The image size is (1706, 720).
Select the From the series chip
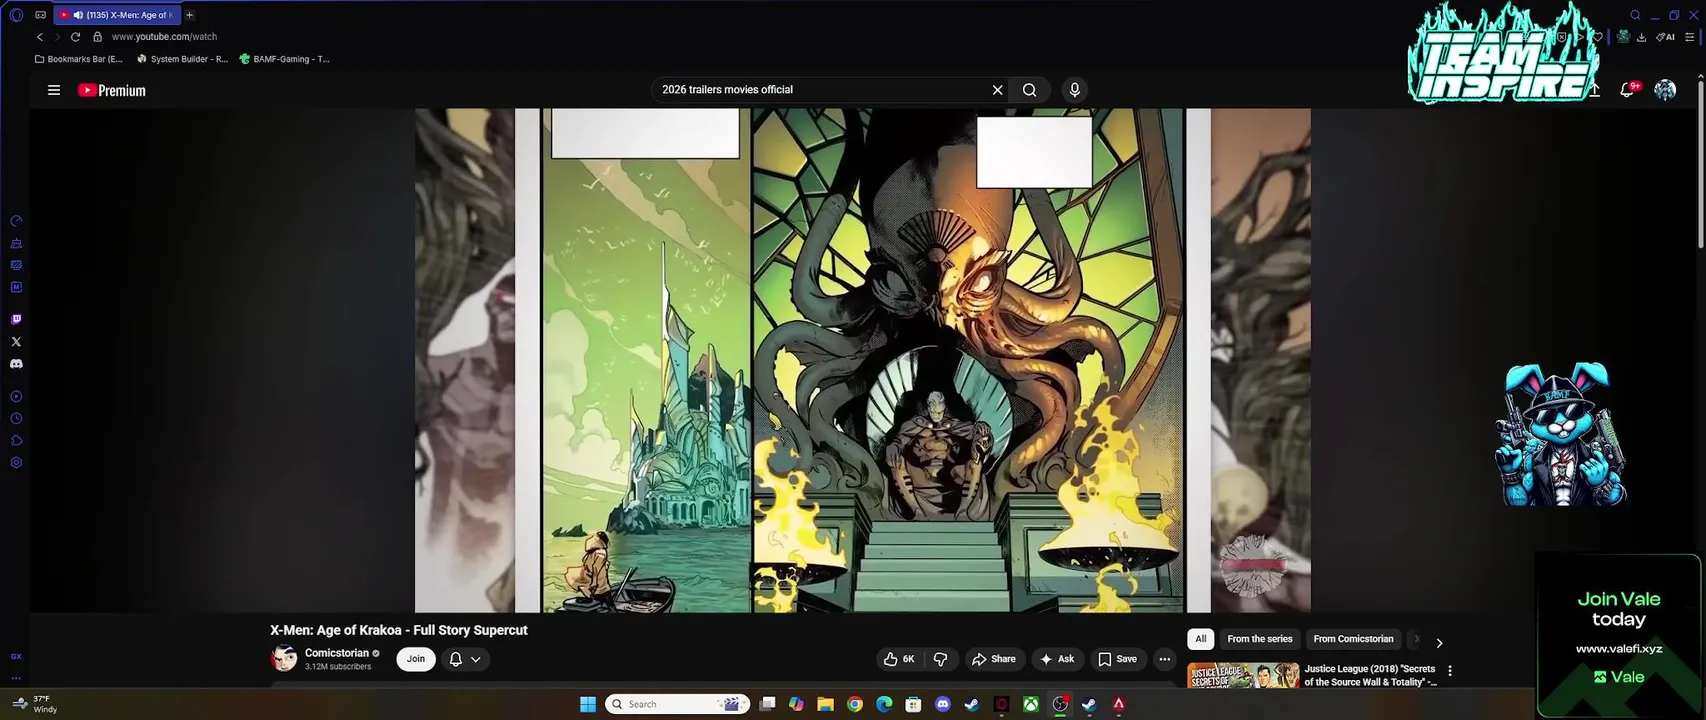(x=1260, y=639)
